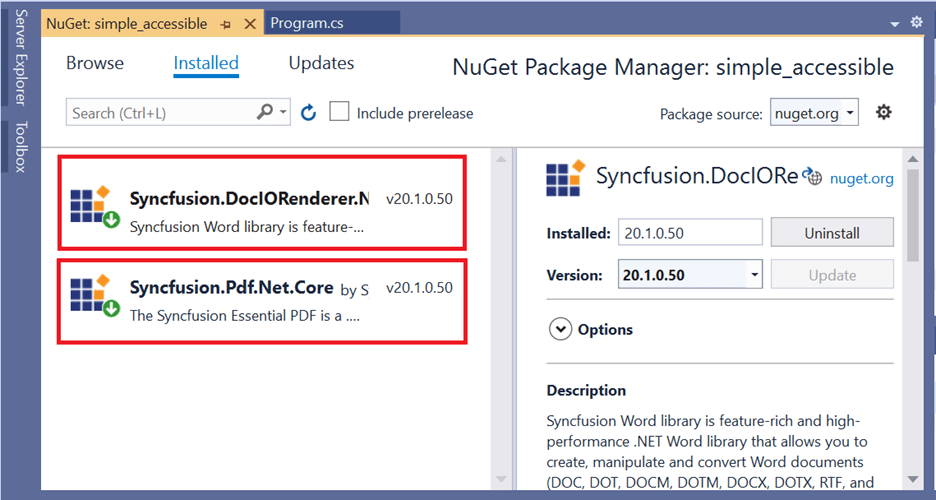Click the Uninstall button
Image resolution: width=936 pixels, height=500 pixels.
[x=832, y=233]
